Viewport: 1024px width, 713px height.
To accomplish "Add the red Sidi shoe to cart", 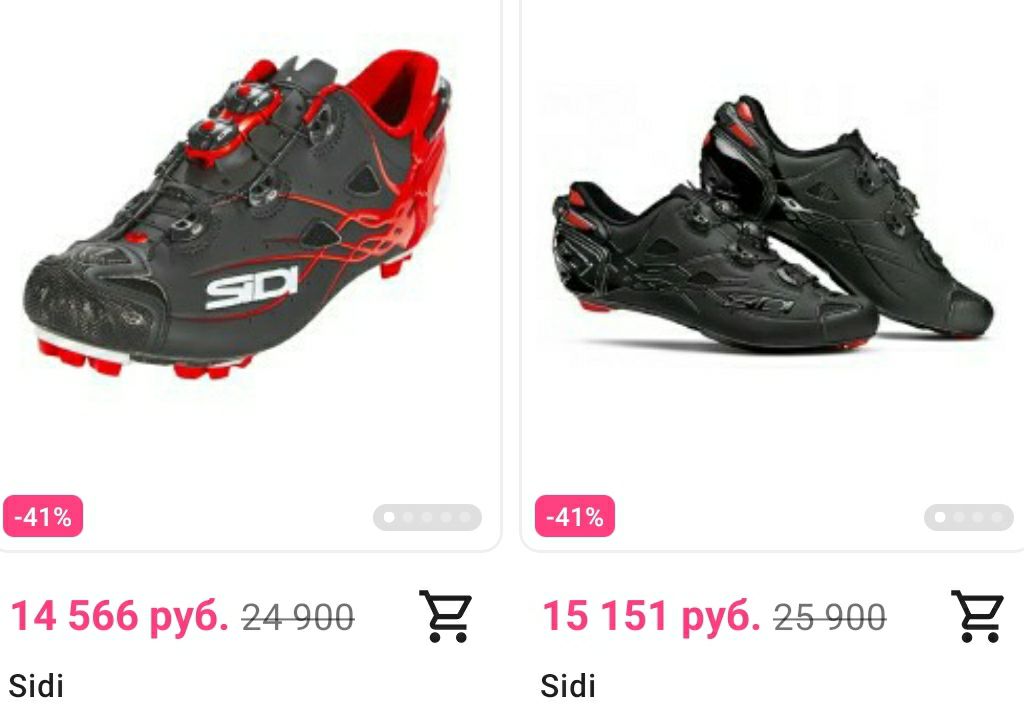I will coord(445,616).
